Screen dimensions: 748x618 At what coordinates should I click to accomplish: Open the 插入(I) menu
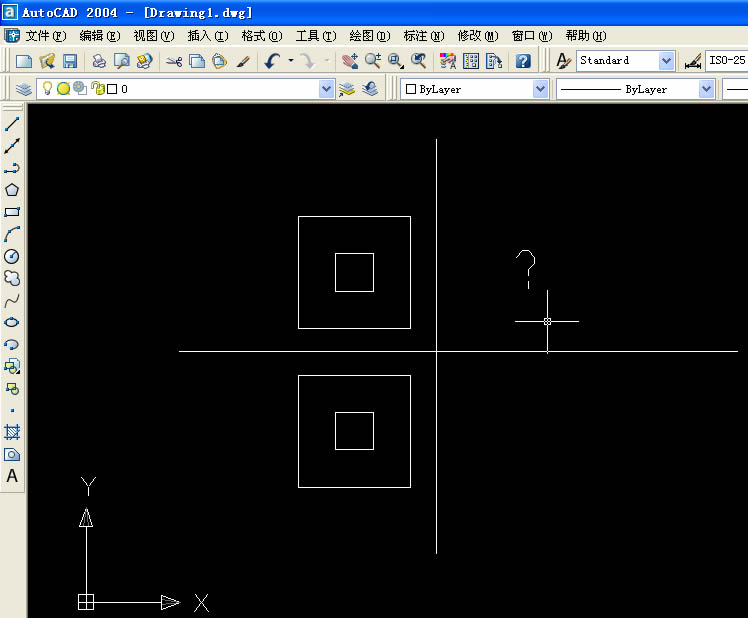pos(208,36)
